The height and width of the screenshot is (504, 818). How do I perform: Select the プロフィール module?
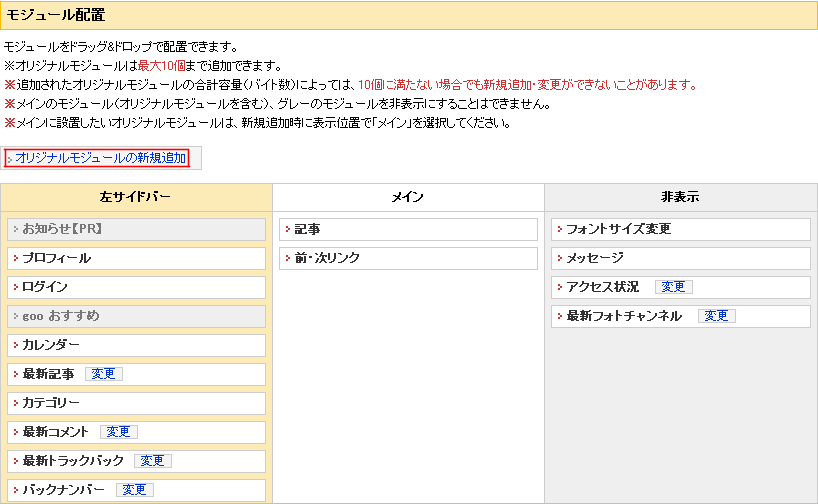point(136,259)
